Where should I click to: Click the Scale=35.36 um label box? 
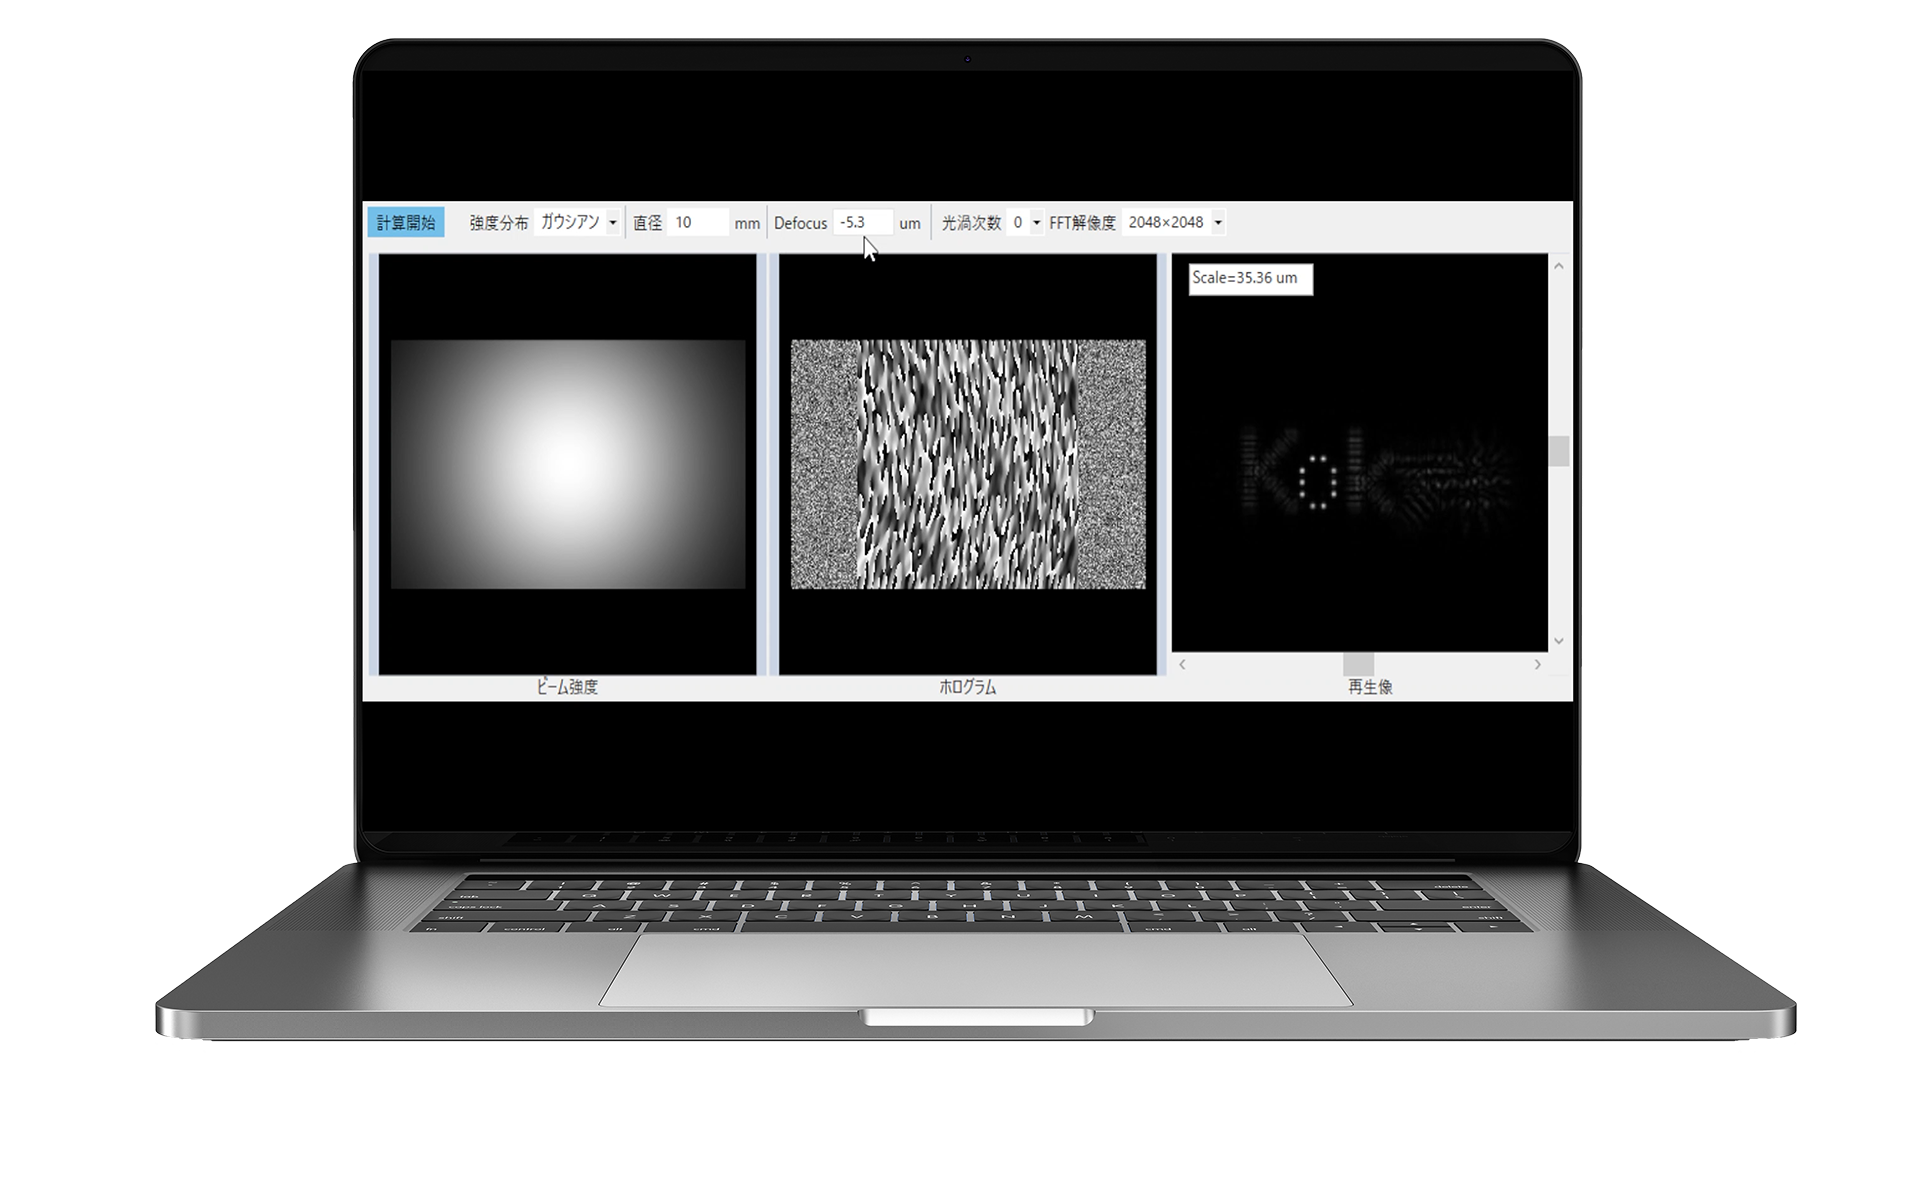(x=1249, y=278)
